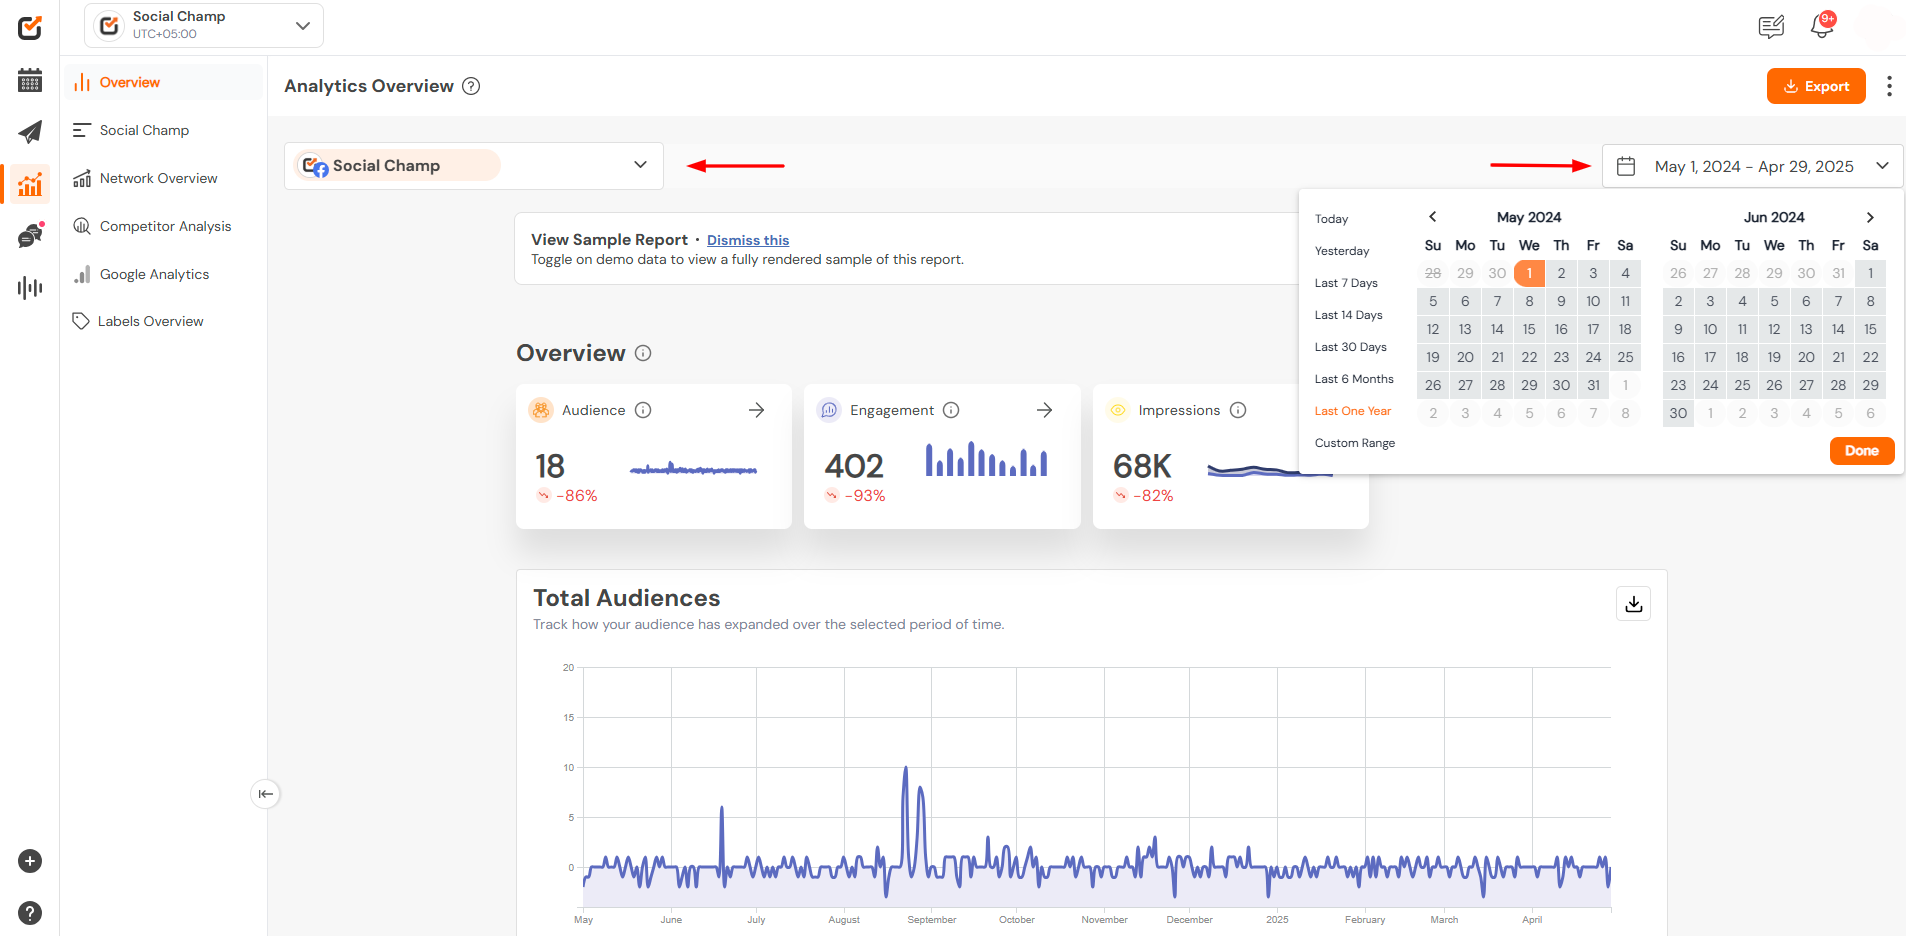This screenshot has height=936, width=1906.
Task: Go to previous month in calendar
Action: click(x=1433, y=217)
